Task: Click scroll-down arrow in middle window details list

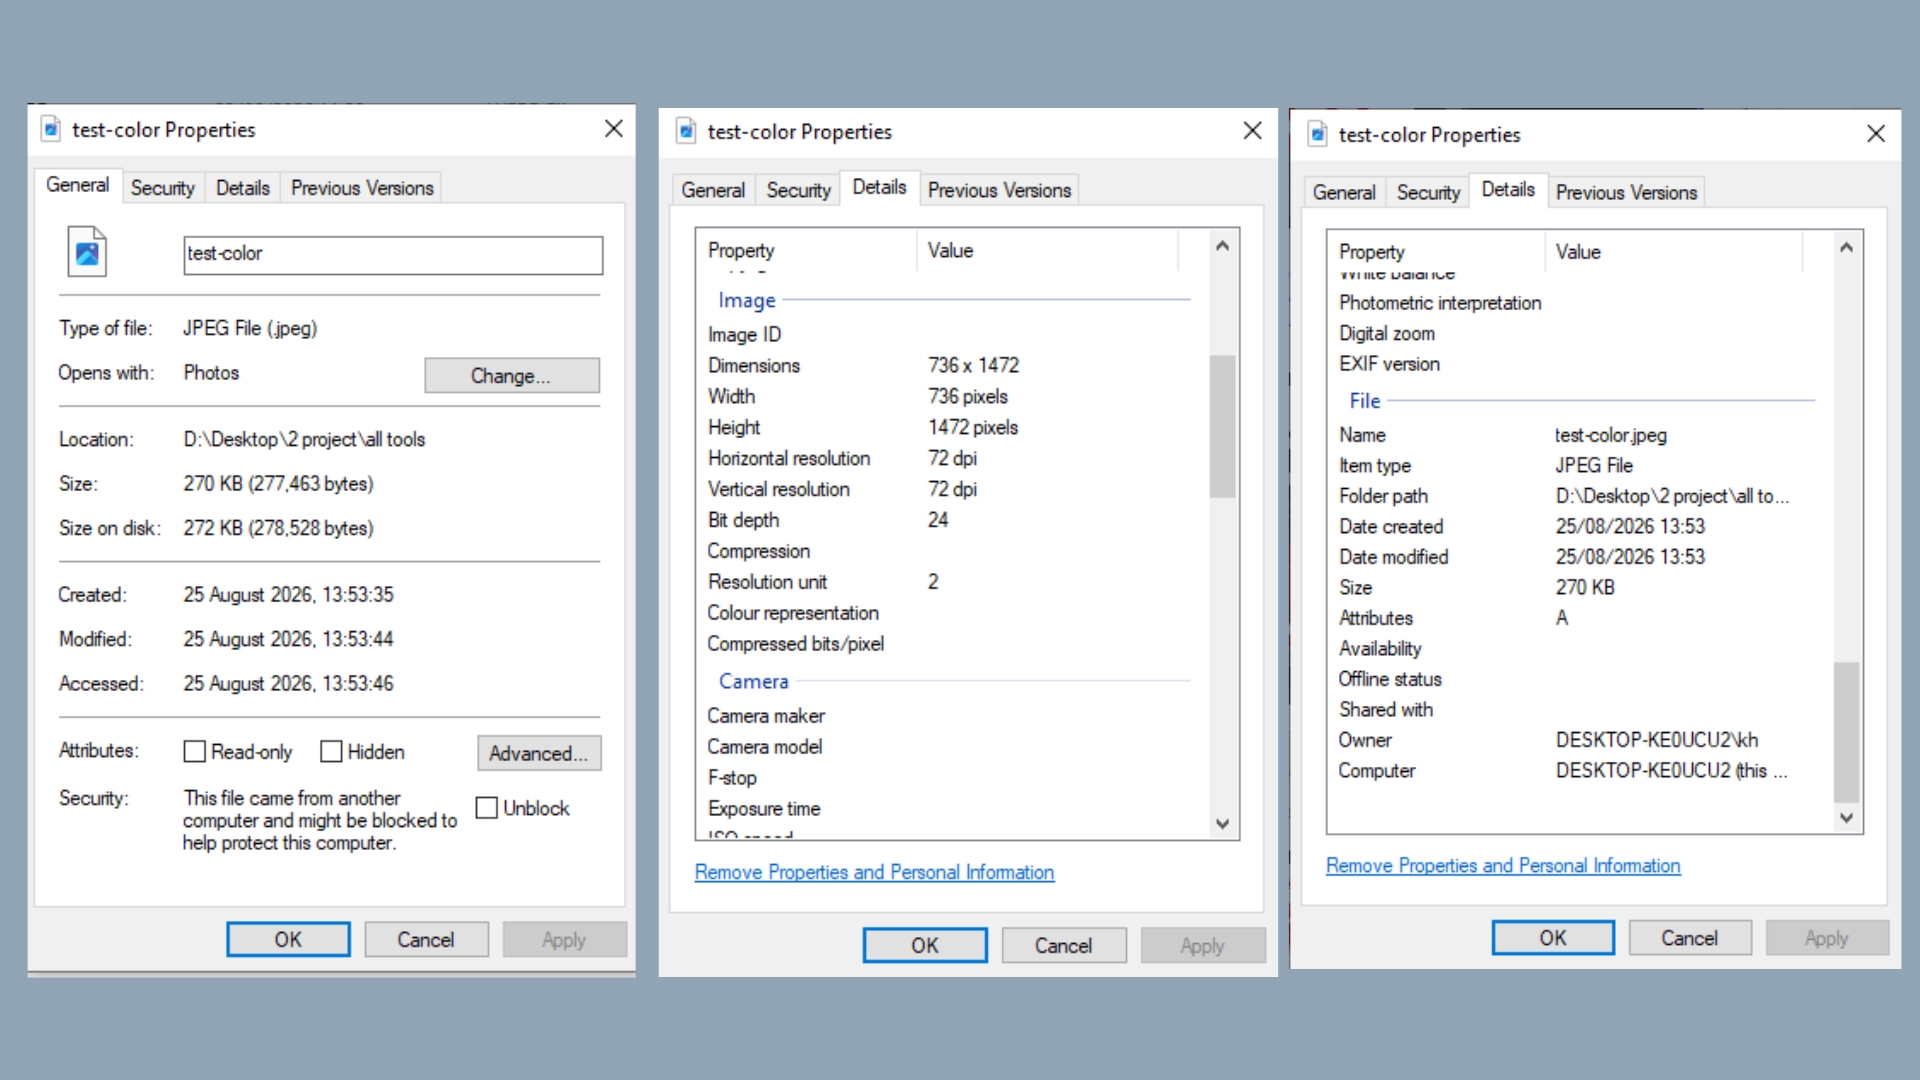Action: (x=1222, y=824)
